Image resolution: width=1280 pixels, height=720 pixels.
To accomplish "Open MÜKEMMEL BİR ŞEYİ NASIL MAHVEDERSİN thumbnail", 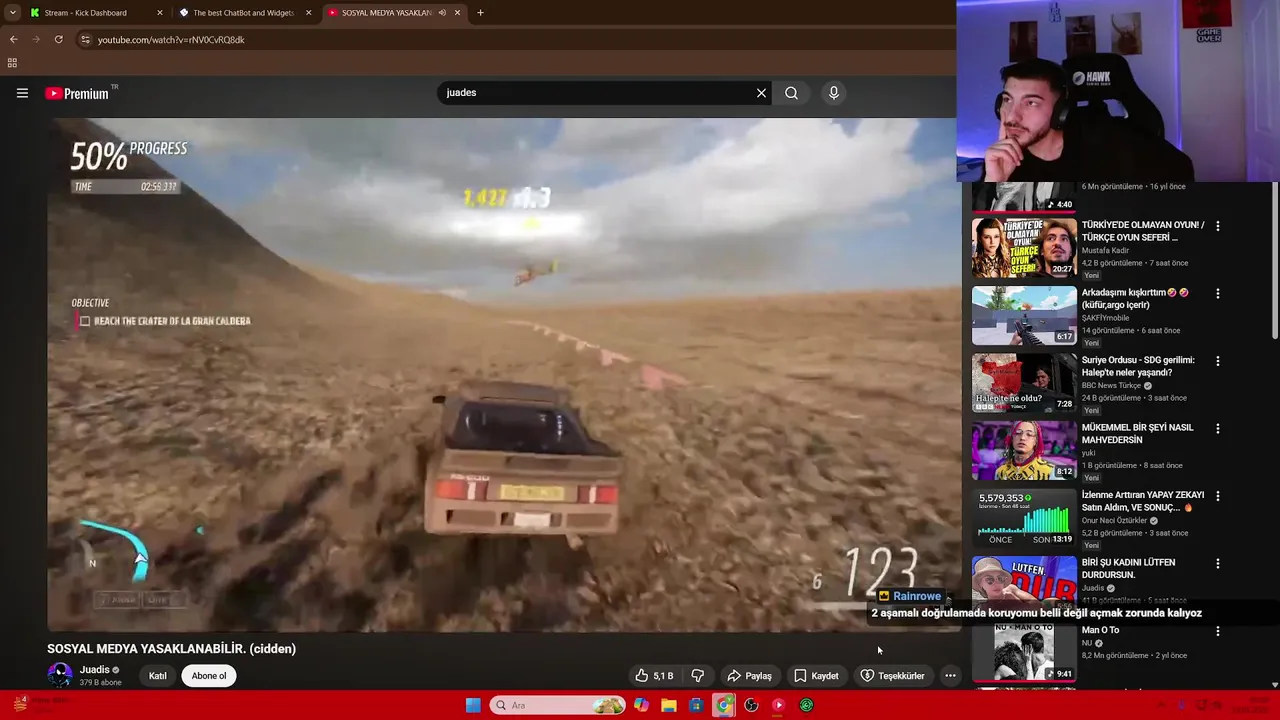I will 1024,450.
